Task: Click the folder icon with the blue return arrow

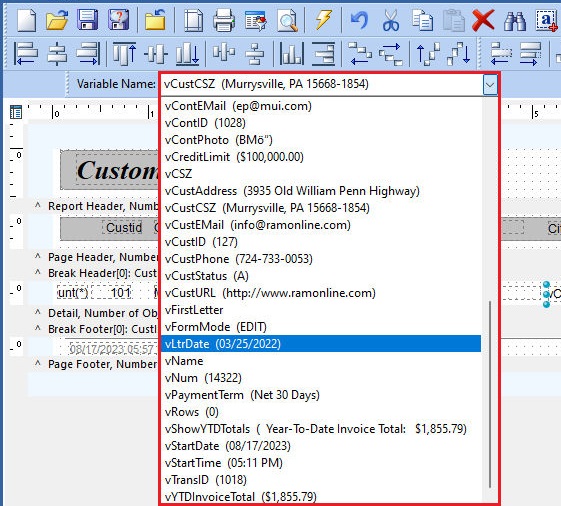Action: tap(155, 20)
